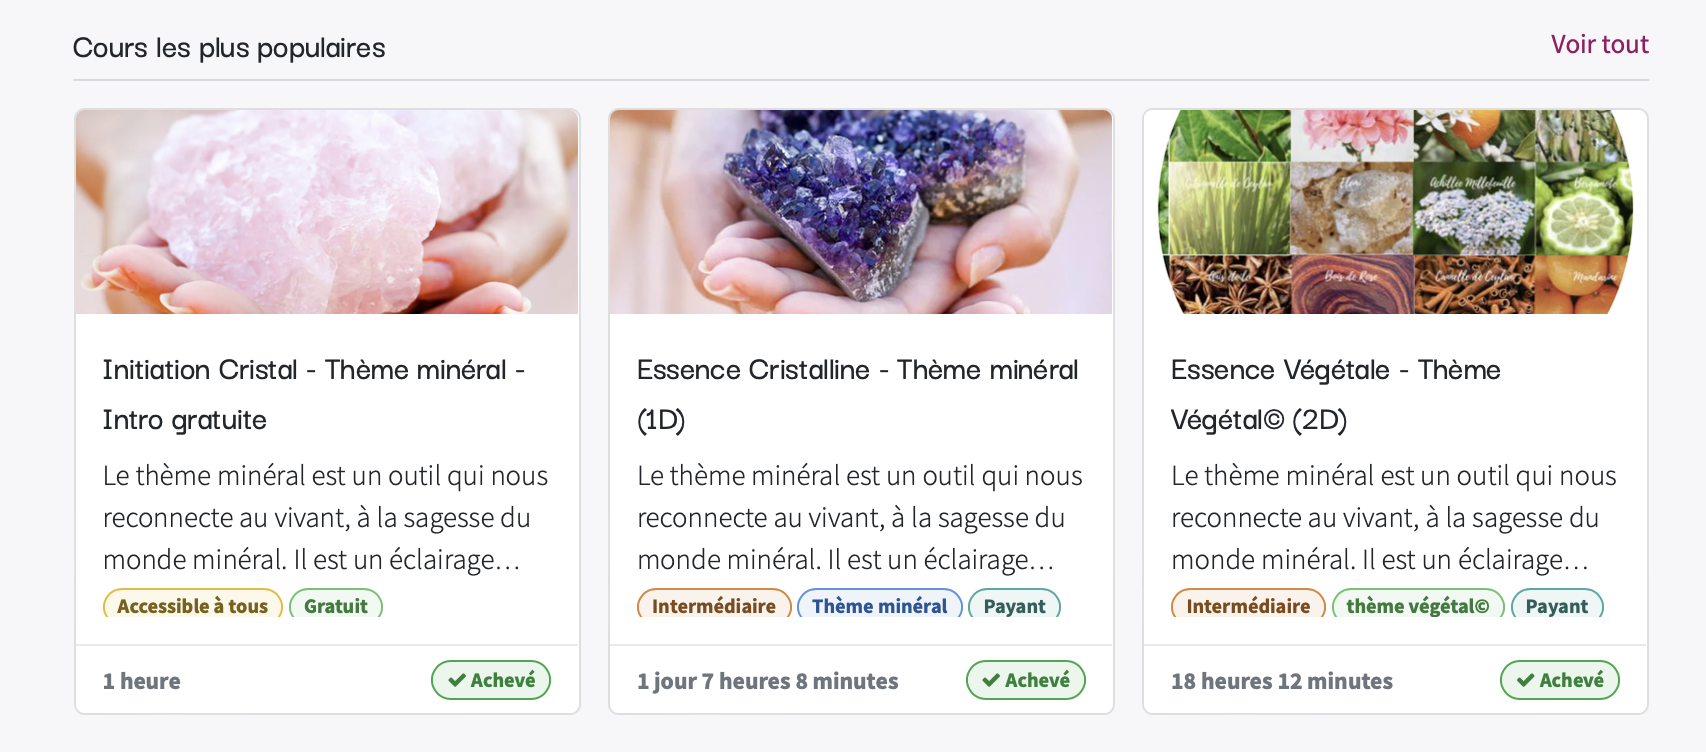Click the Achevé checkmark badge on Essence Cristalline

click(1026, 680)
